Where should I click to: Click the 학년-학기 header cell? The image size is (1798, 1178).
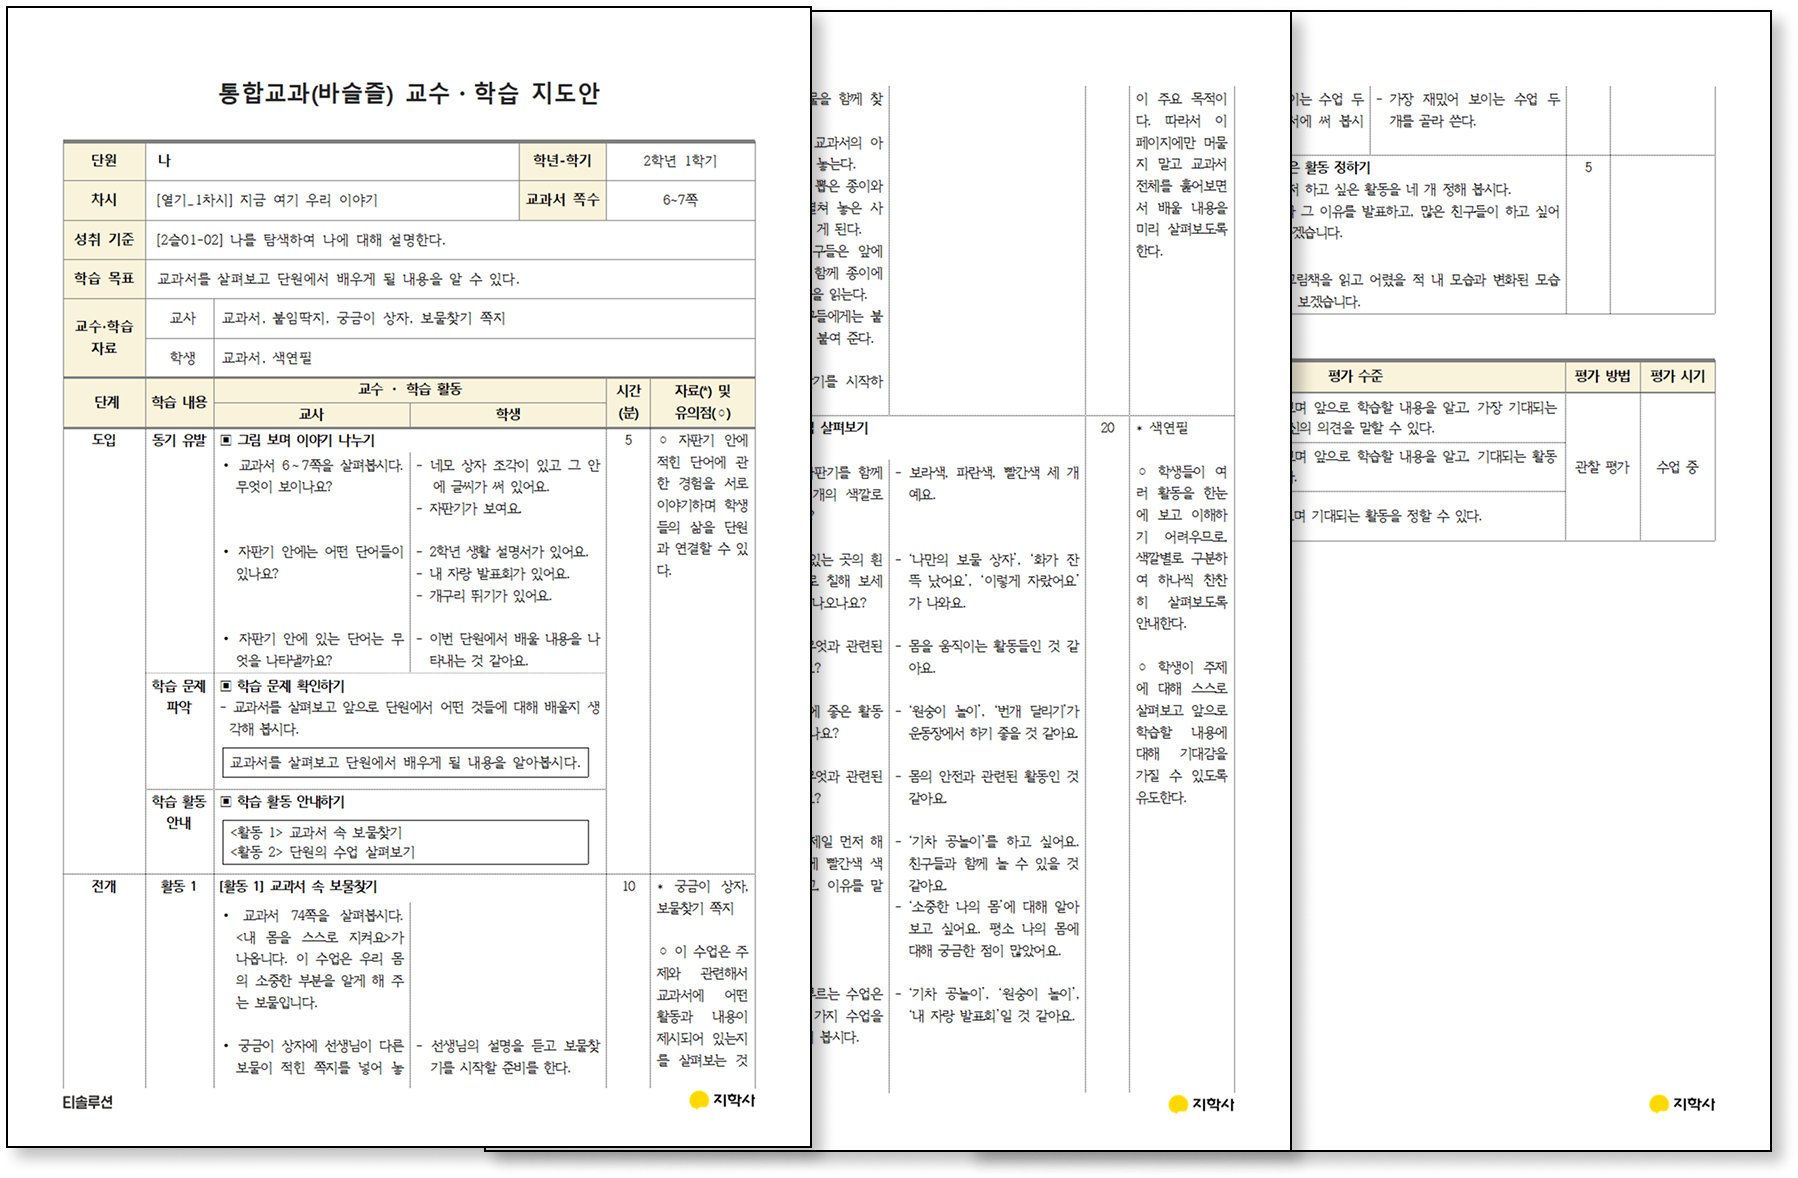[562, 161]
